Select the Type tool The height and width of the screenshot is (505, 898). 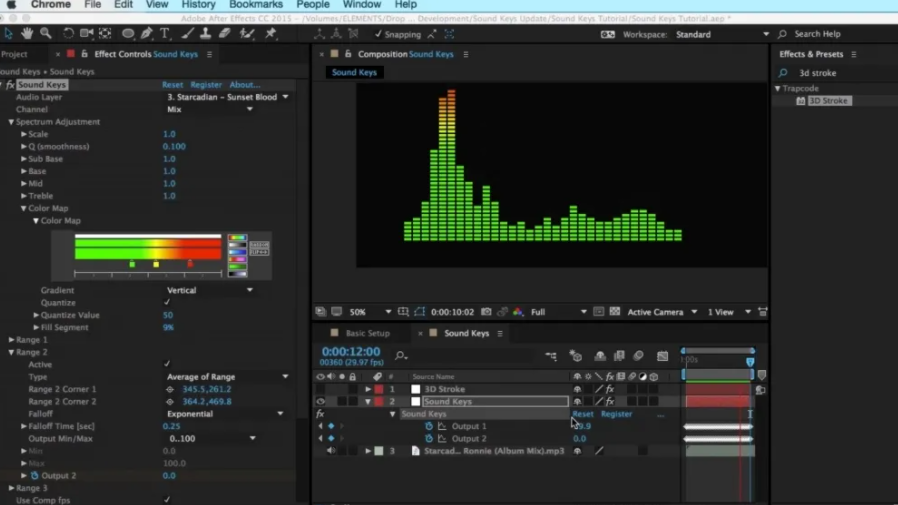165,34
